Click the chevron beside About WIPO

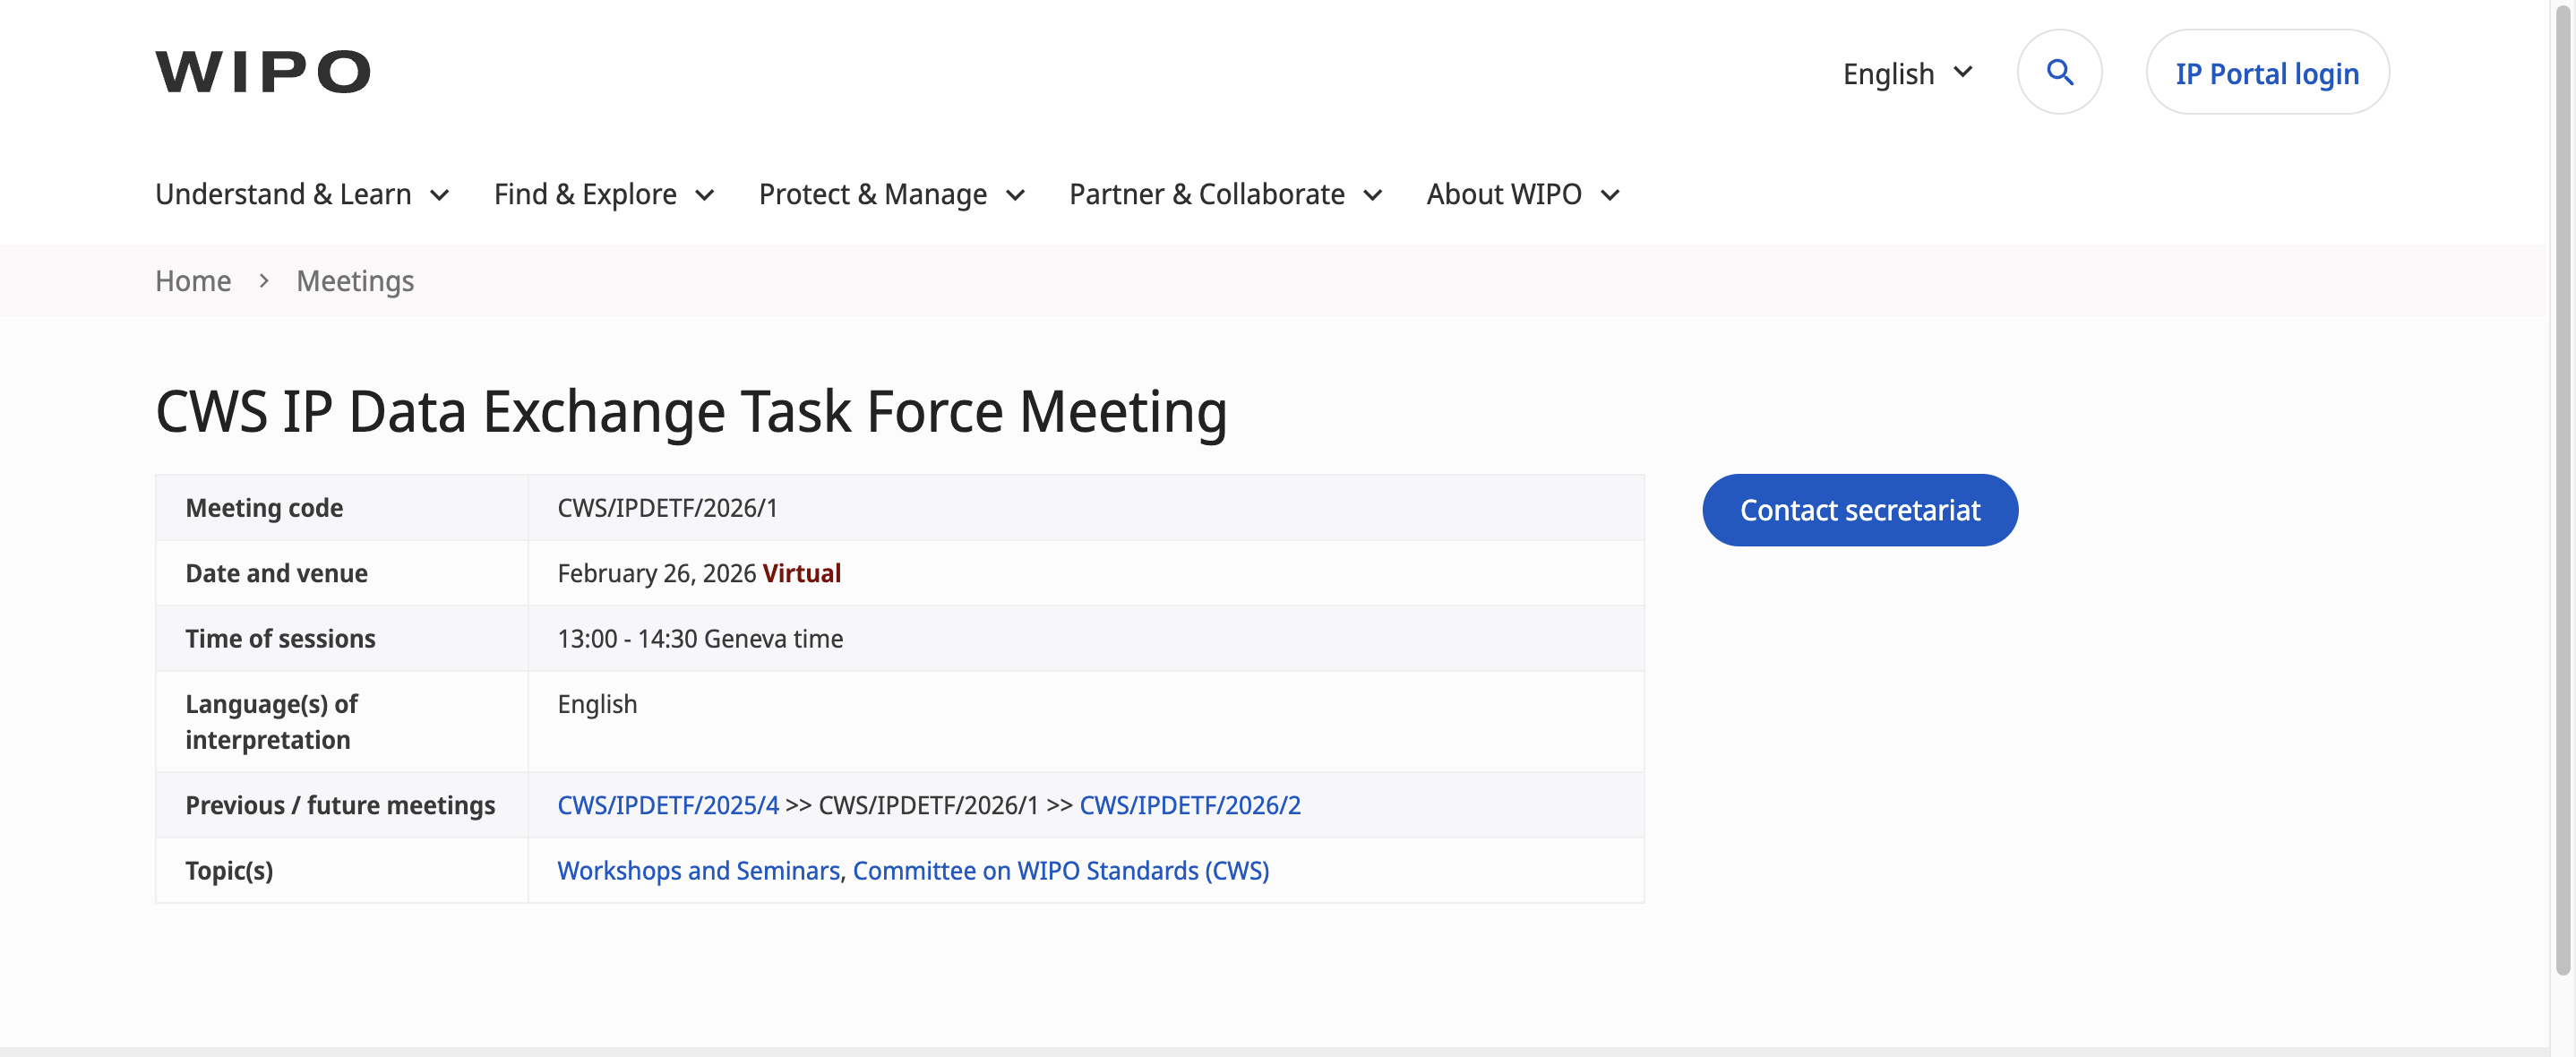[x=1609, y=195]
